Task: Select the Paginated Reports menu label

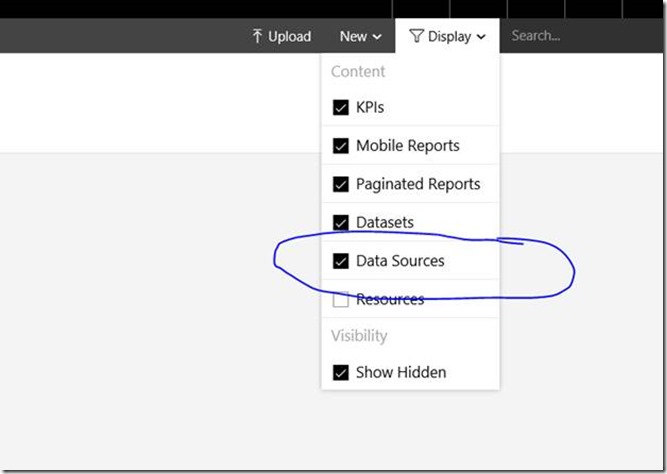Action: tap(418, 184)
